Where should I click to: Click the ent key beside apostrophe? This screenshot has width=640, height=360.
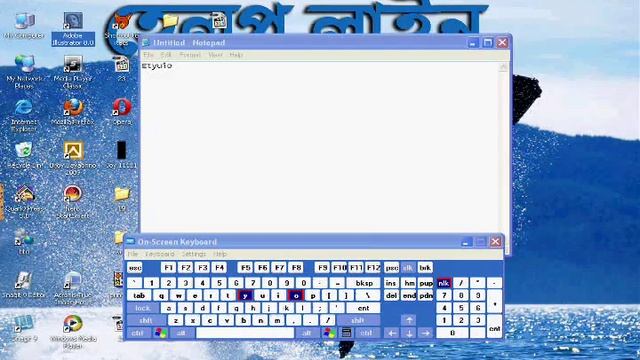point(363,308)
